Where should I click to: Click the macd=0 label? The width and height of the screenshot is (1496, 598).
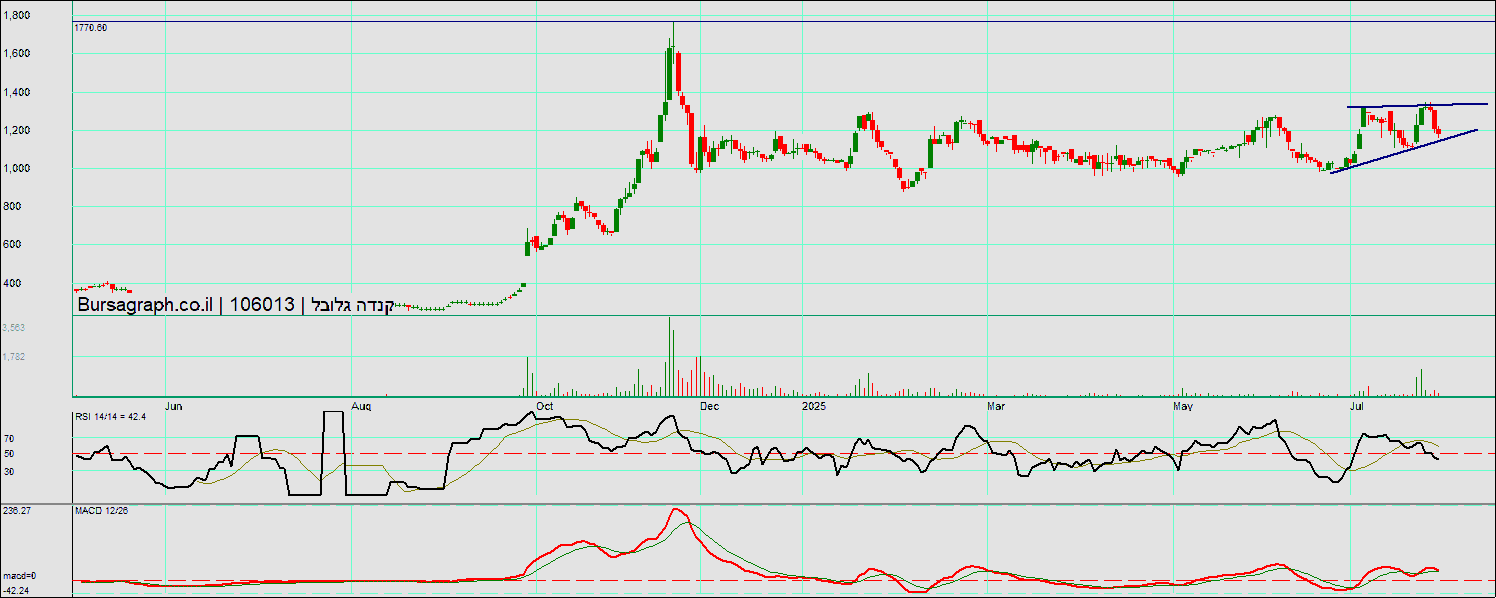point(19,576)
